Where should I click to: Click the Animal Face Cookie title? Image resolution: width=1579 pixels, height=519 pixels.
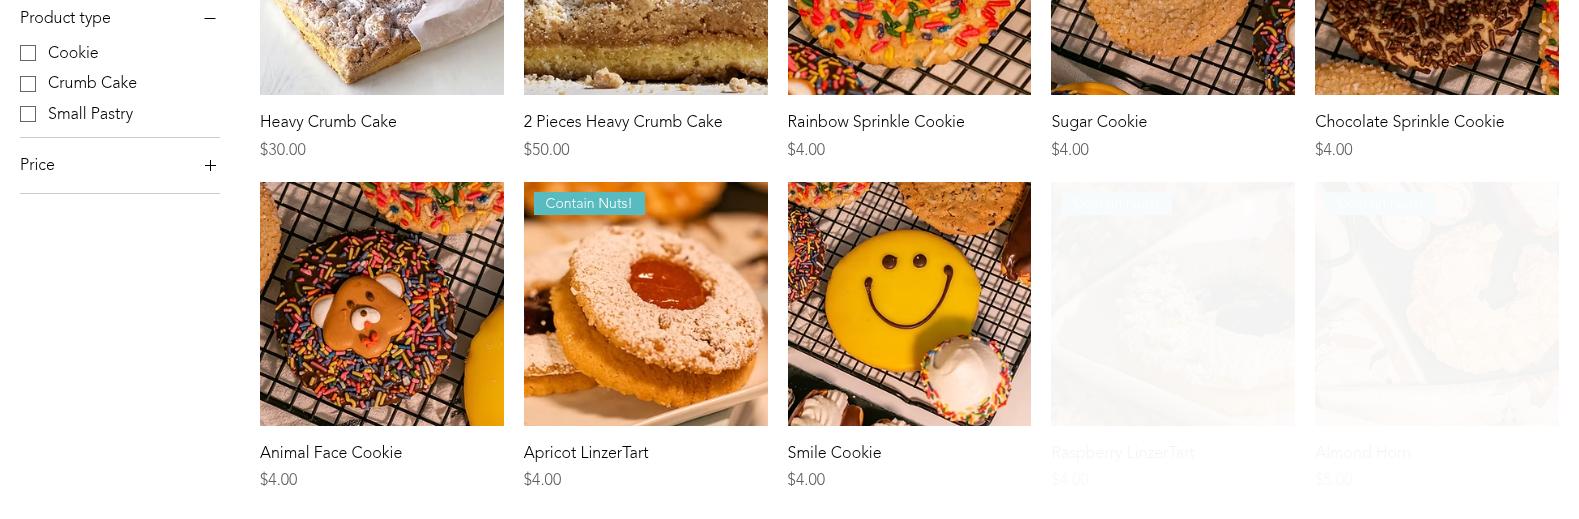pyautogui.click(x=331, y=453)
